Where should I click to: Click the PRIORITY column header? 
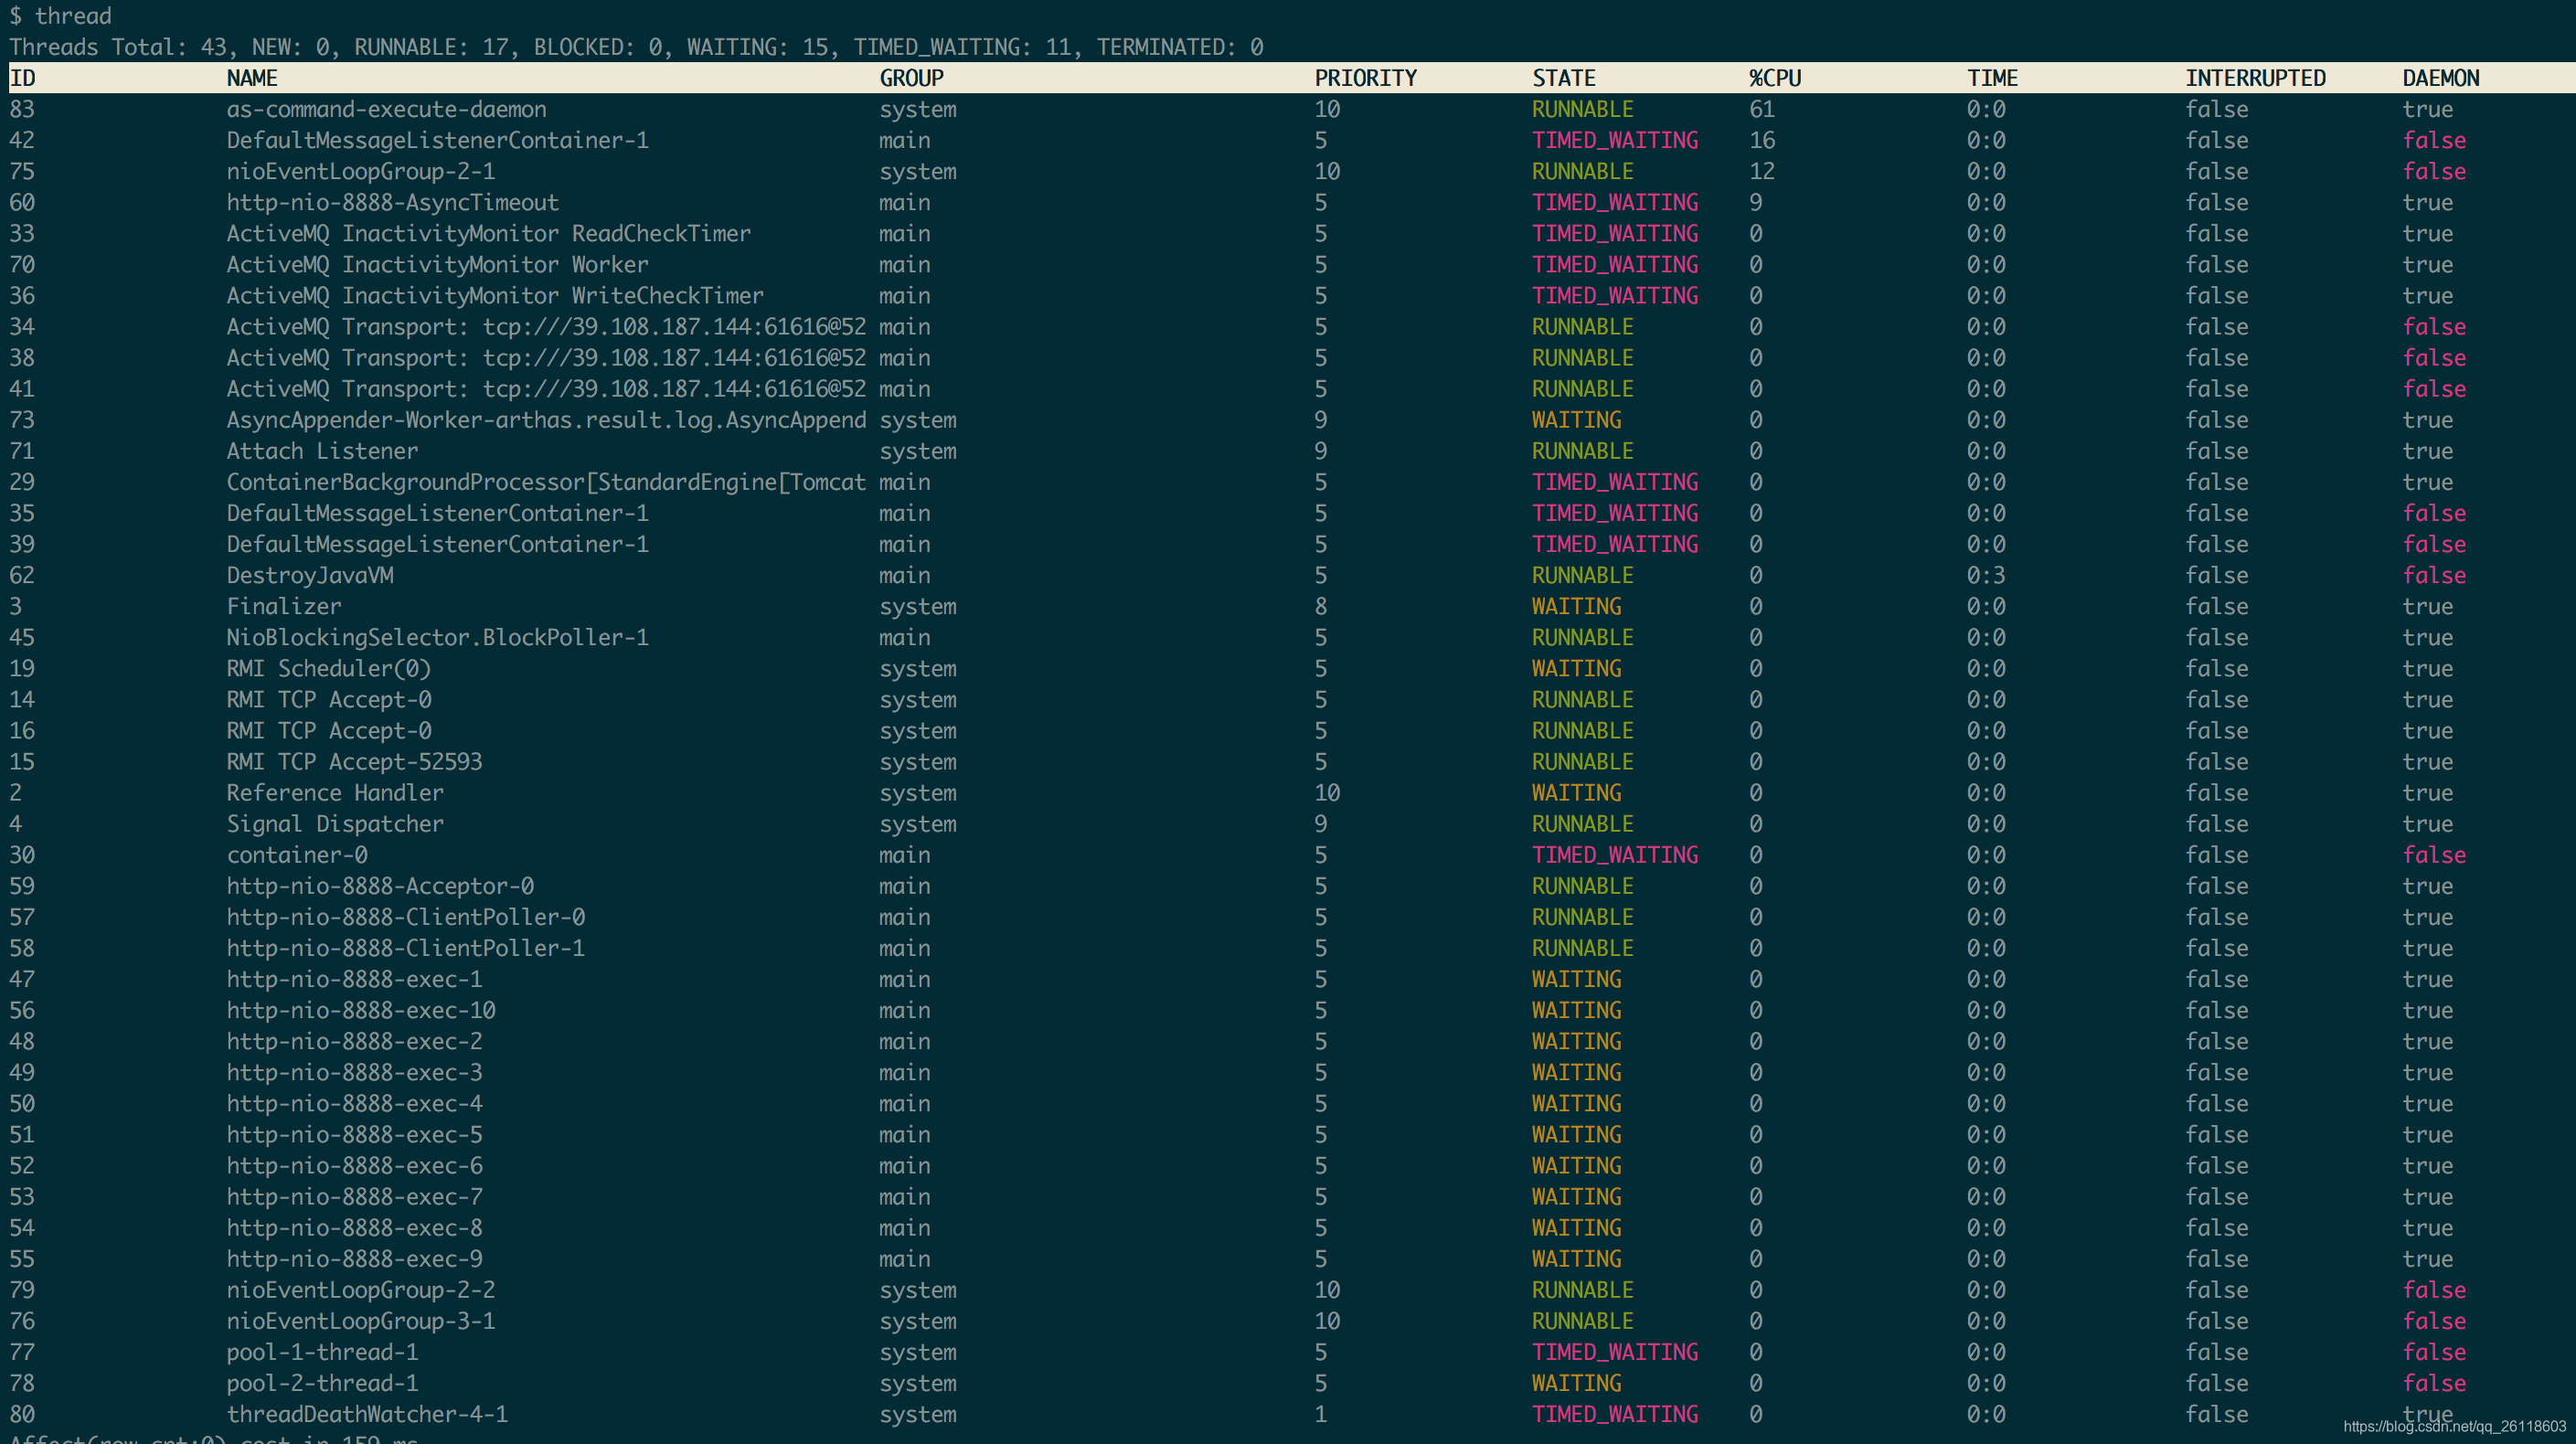pos(1365,78)
